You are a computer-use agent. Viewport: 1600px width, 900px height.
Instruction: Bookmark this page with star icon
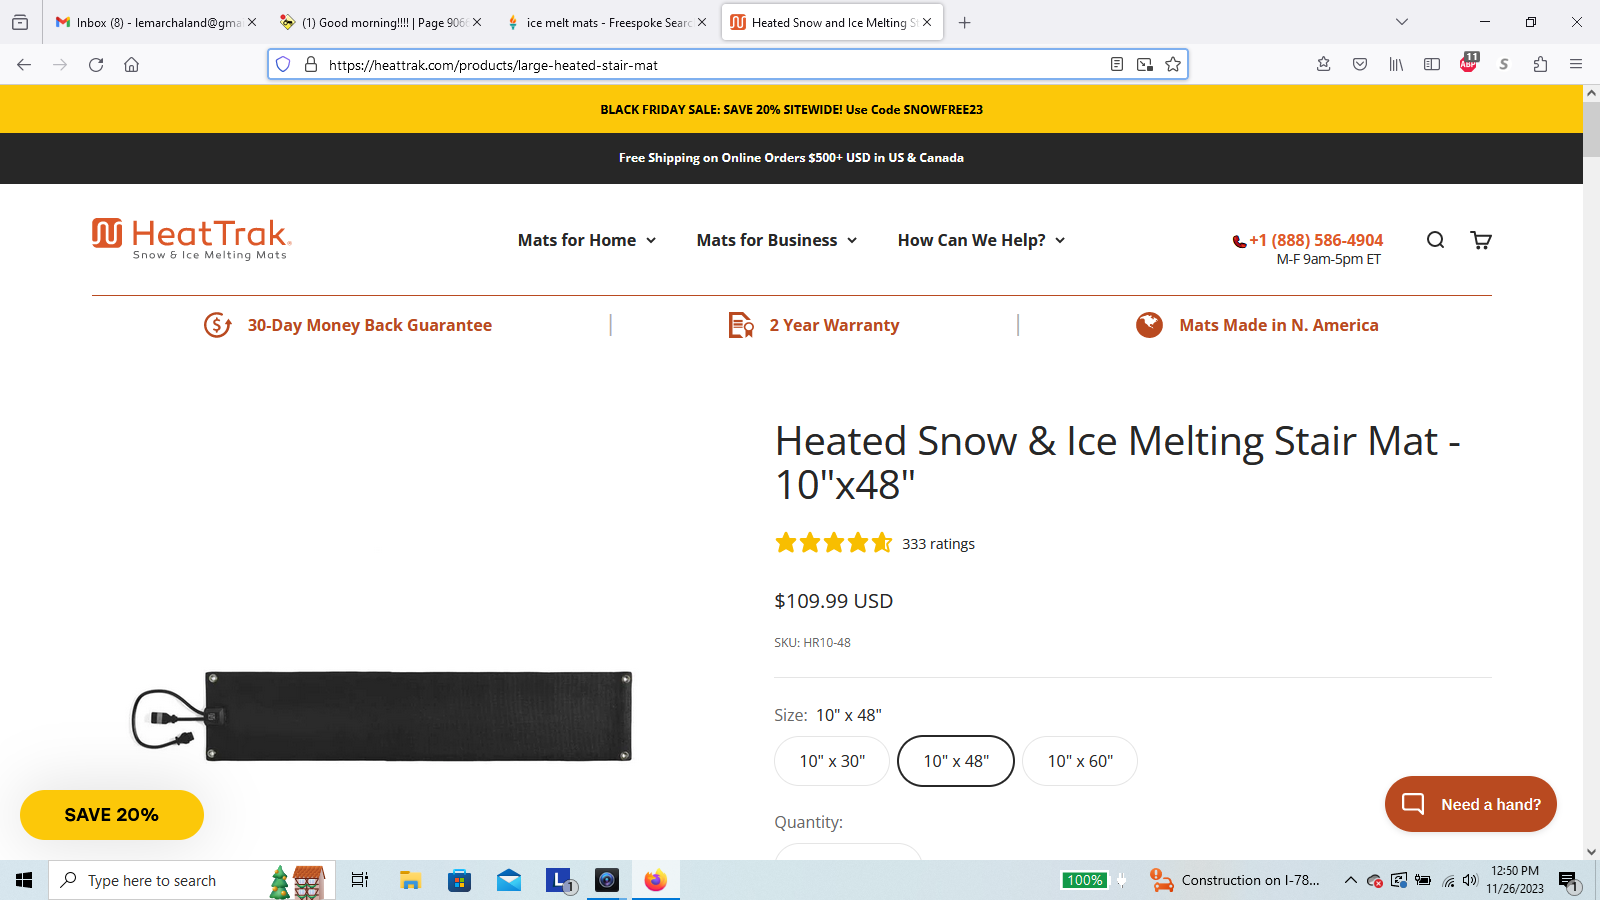1173,65
